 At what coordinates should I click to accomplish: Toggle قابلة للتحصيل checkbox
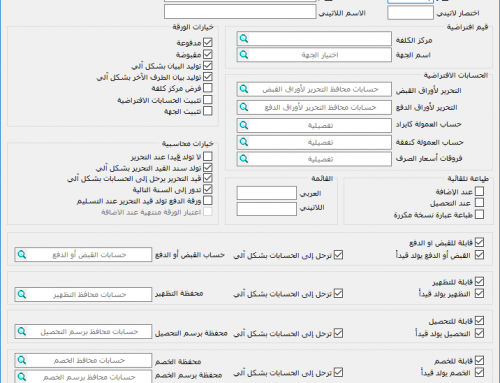tap(479, 321)
